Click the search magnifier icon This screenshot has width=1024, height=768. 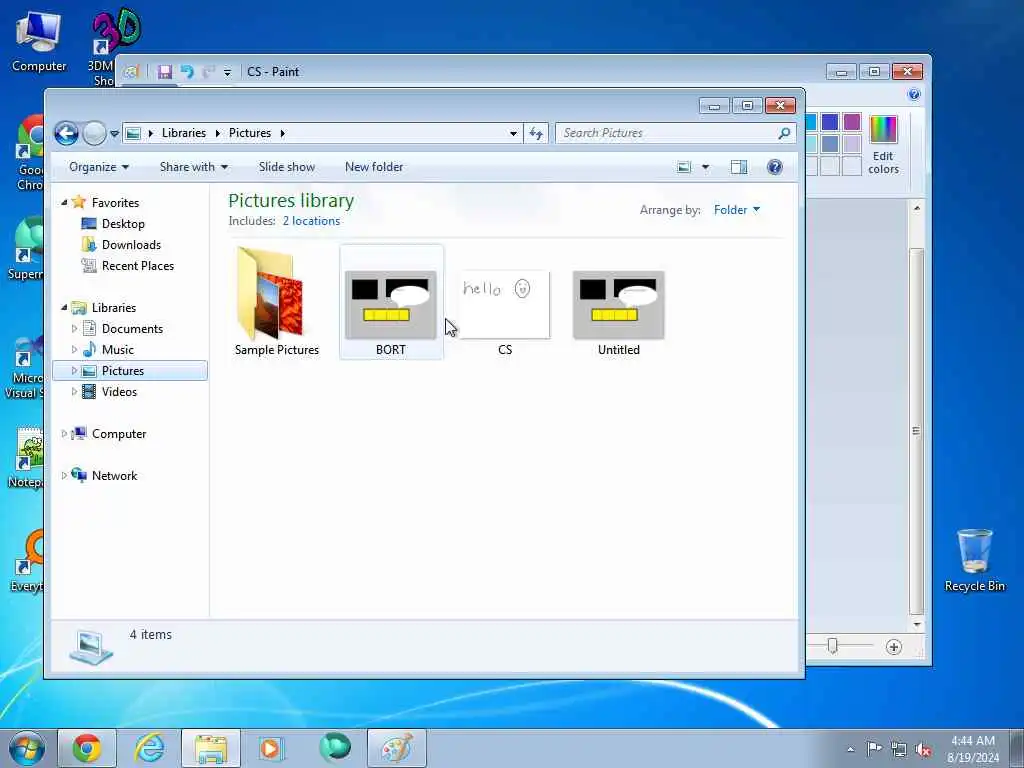click(784, 133)
